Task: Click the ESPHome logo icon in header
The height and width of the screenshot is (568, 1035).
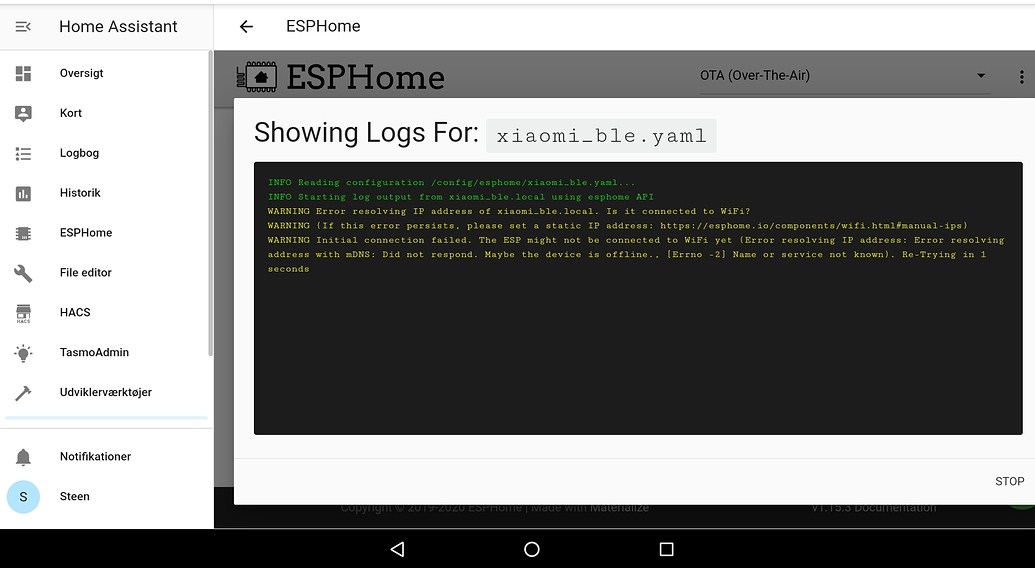Action: (257, 77)
